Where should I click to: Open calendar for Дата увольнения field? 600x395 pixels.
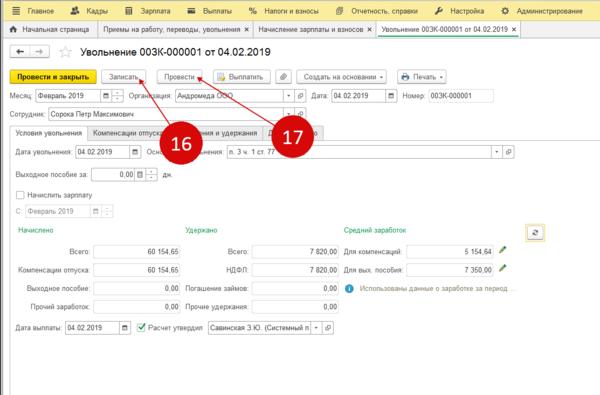[135, 152]
